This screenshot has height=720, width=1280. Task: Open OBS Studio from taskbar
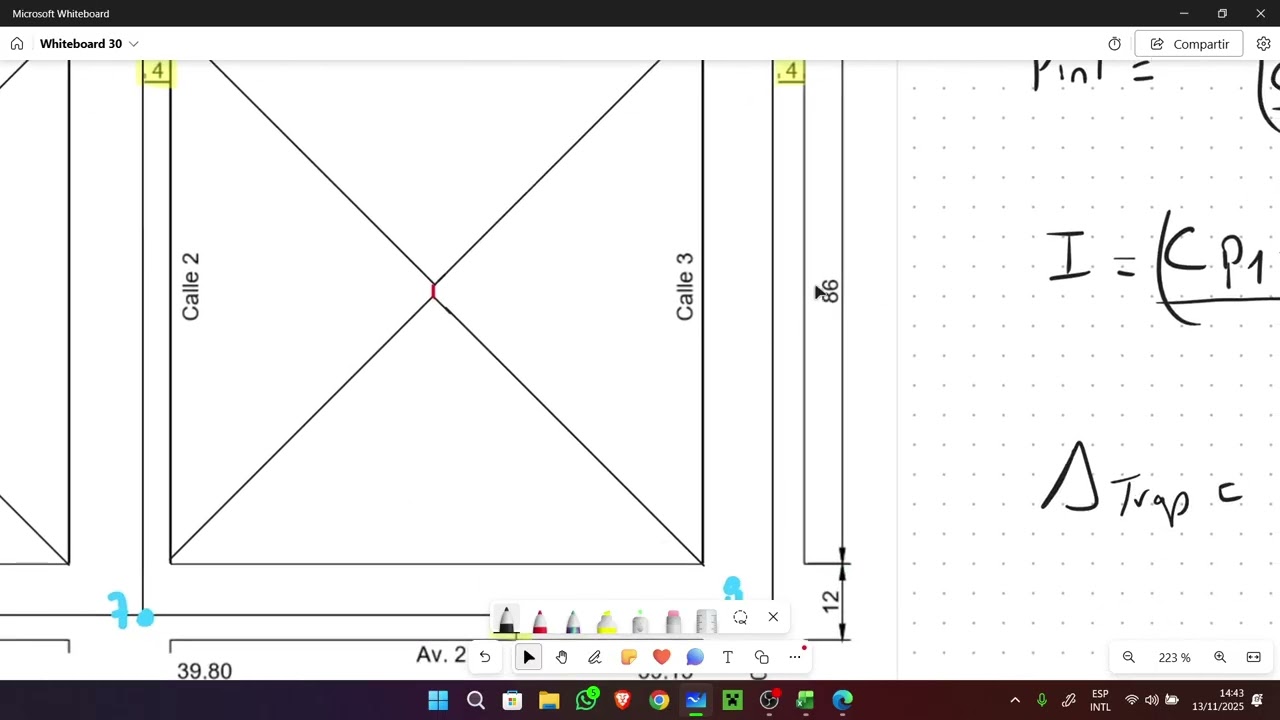click(x=769, y=700)
